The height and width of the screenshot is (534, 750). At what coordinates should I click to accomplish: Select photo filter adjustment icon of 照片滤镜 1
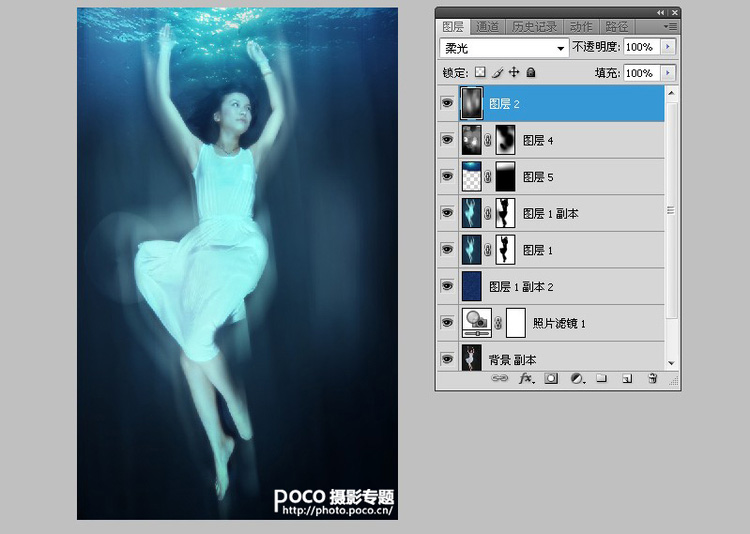point(476,323)
